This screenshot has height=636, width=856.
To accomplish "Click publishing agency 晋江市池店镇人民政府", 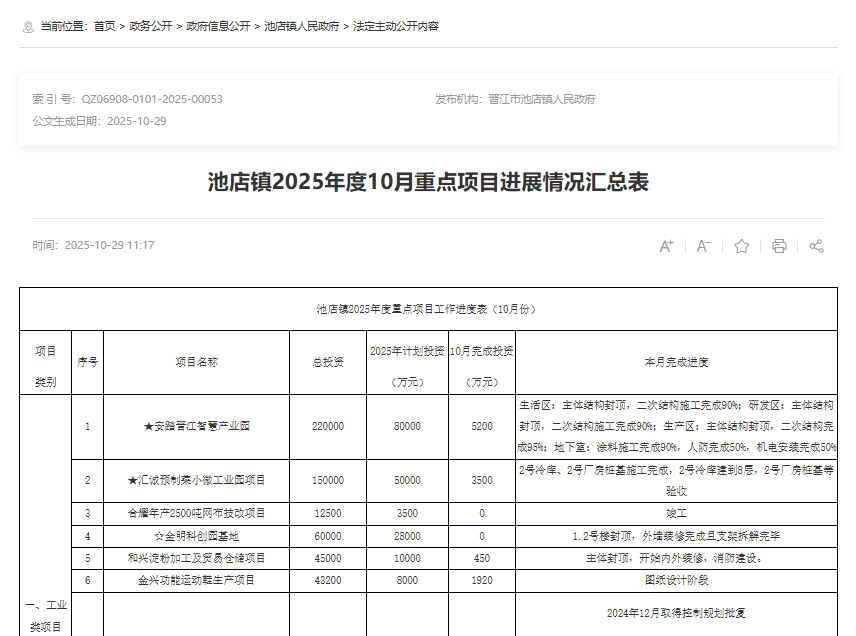I will pos(541,99).
